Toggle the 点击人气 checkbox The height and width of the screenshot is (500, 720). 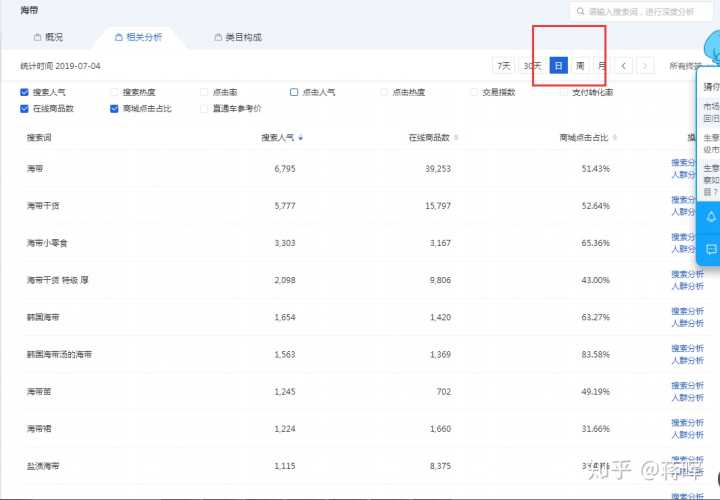pyautogui.click(x=295, y=92)
